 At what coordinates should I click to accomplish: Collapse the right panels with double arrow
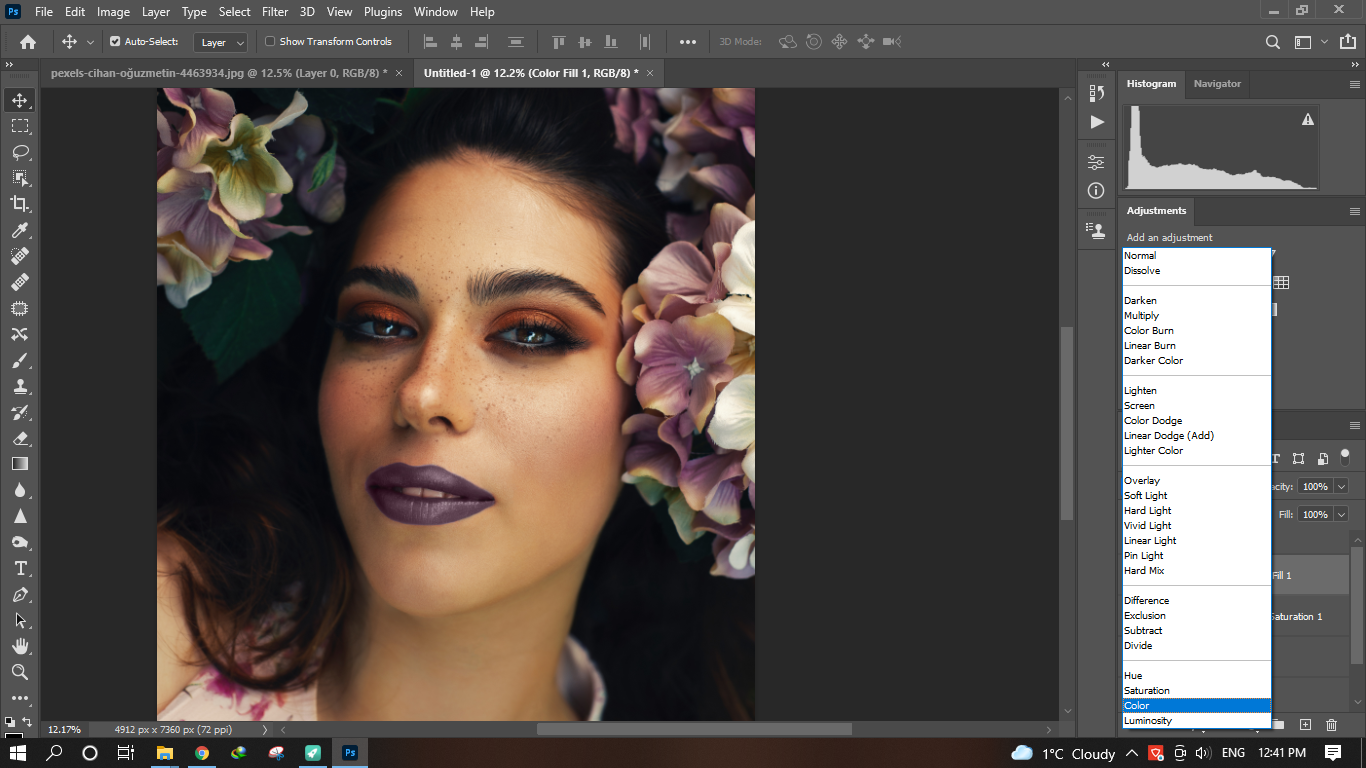point(1355,64)
